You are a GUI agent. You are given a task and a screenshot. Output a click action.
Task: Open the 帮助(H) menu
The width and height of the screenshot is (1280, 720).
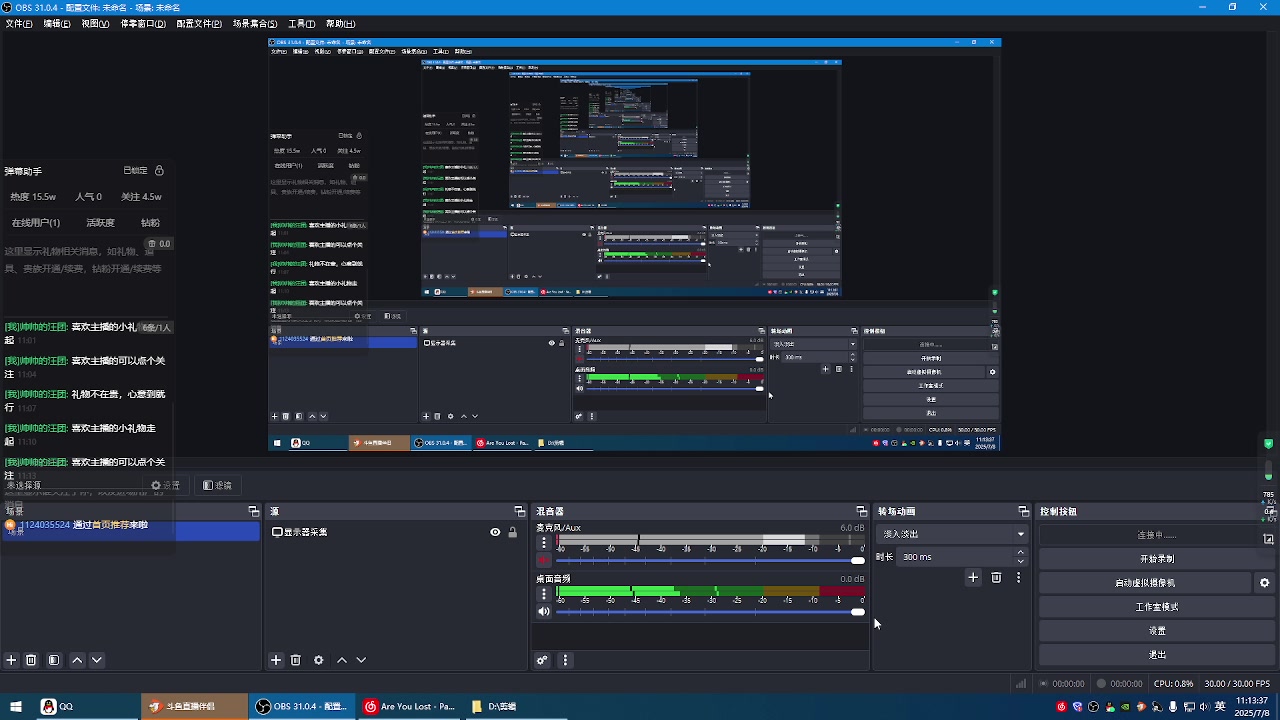click(x=340, y=23)
